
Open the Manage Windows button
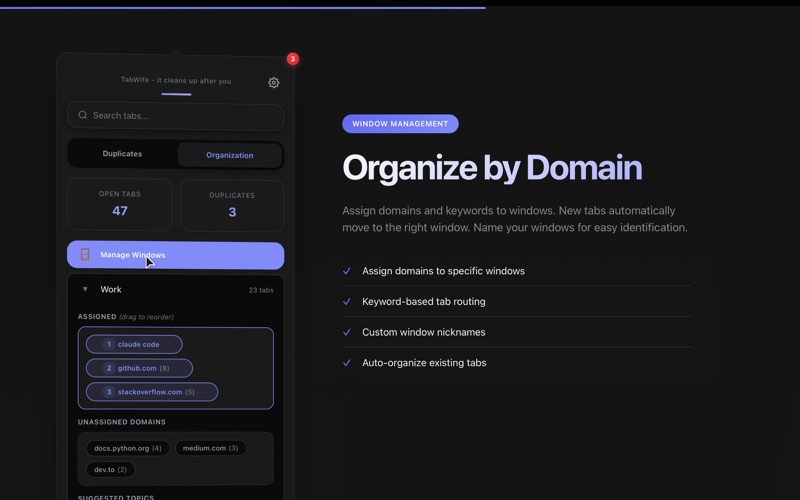[x=176, y=255]
